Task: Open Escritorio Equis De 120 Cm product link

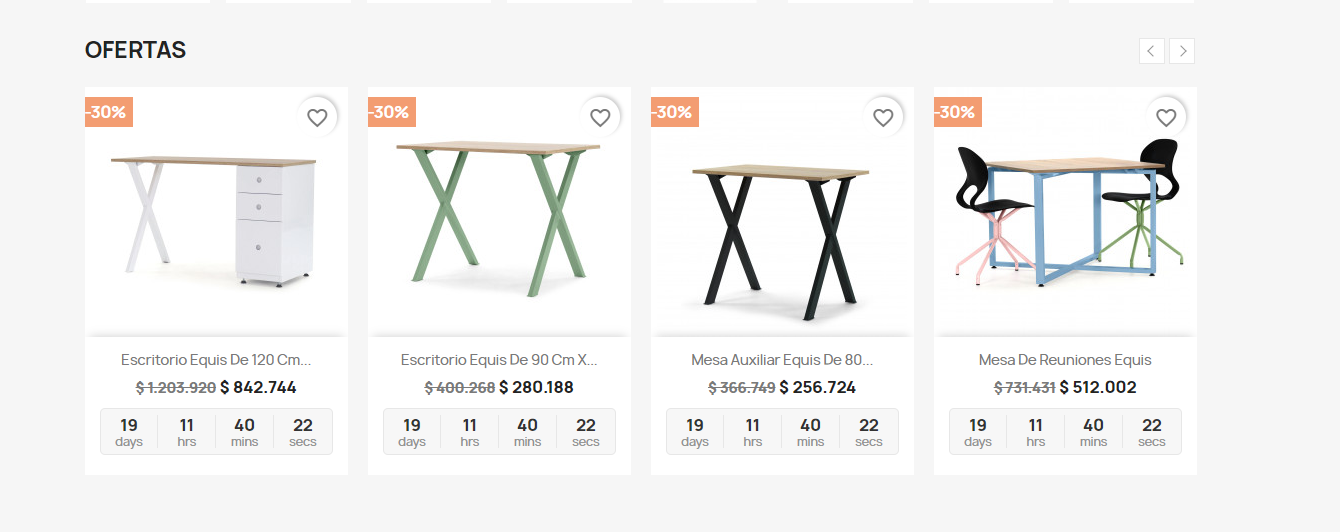Action: 216,360
